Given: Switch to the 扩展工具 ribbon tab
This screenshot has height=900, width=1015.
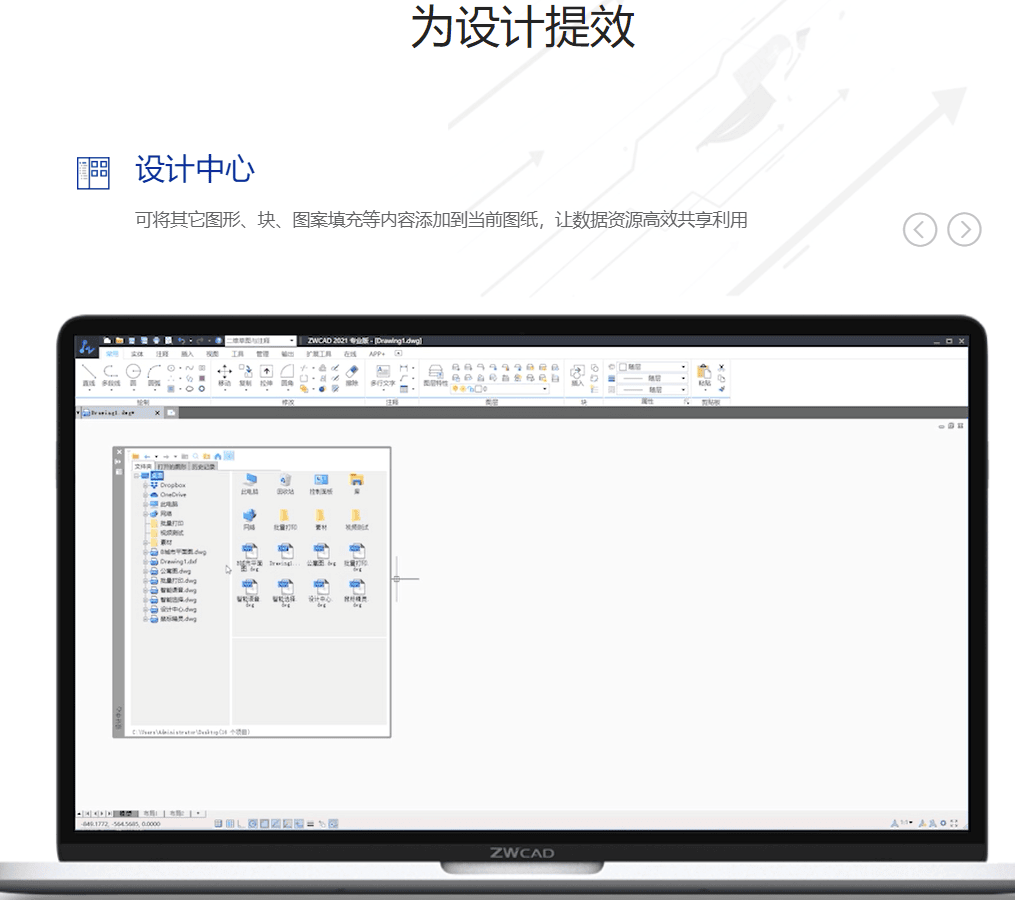Looking at the screenshot, I should [318, 354].
